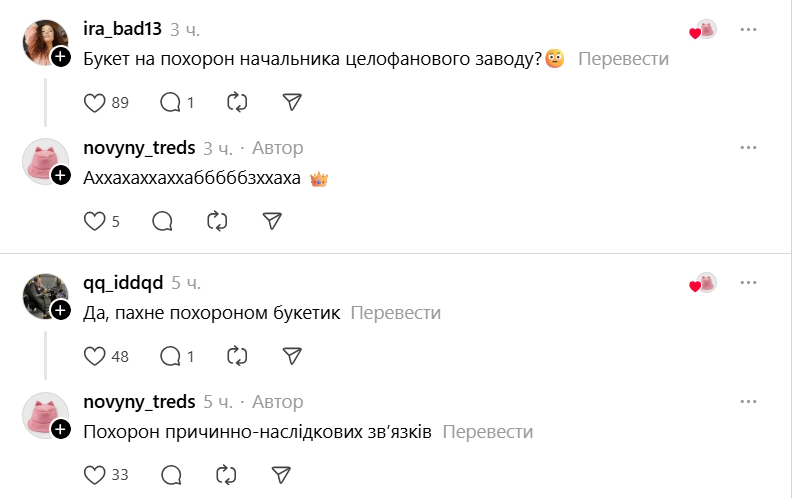Image resolution: width=792 pixels, height=498 pixels.
Task: Reply to novyny_treds' laughing comment
Action: [x=162, y=221]
